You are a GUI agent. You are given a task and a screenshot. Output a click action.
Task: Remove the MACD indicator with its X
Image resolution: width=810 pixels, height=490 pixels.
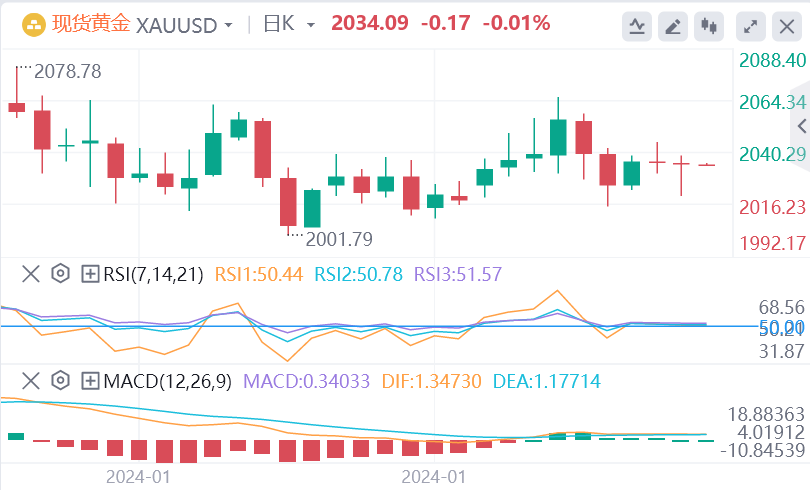31,381
